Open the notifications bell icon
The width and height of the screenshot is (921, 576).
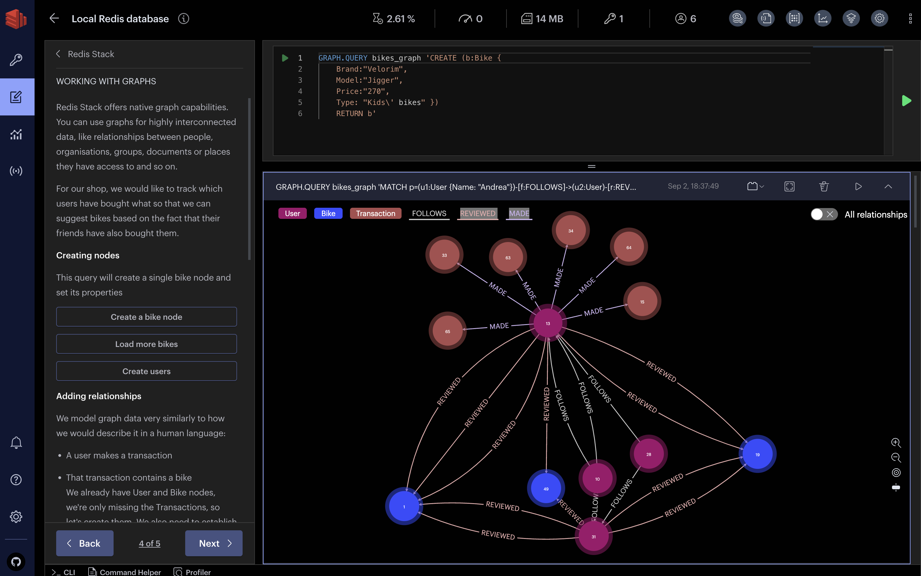(16, 443)
